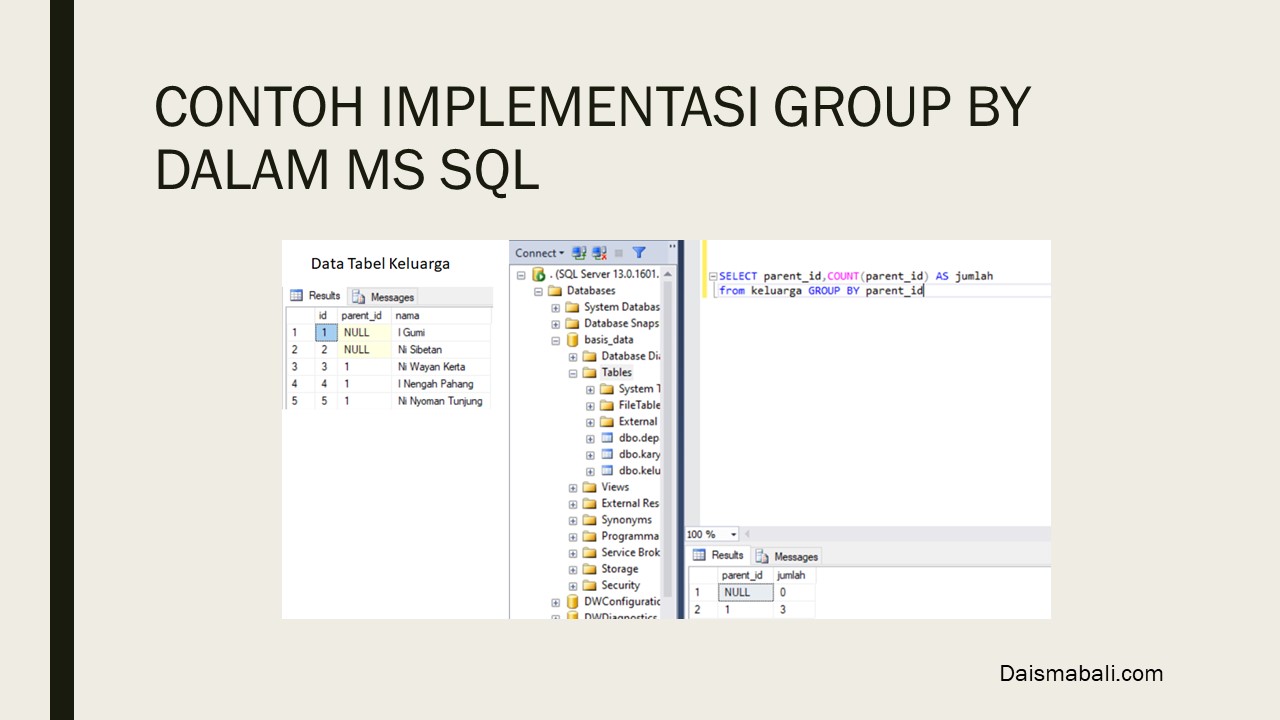Select the Storage folder in tree
Screen dimensions: 1280x720
619,569
